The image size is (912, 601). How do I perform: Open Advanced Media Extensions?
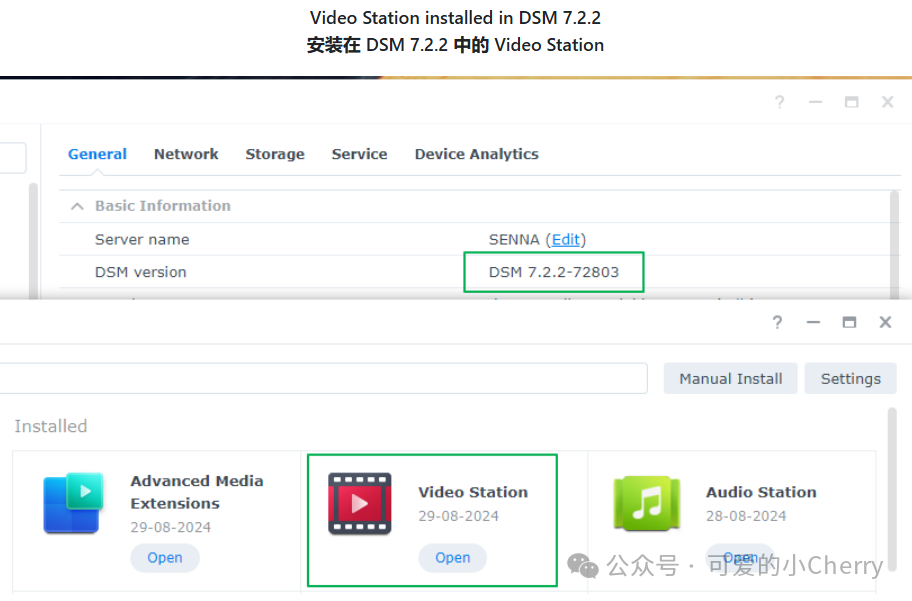(x=165, y=558)
